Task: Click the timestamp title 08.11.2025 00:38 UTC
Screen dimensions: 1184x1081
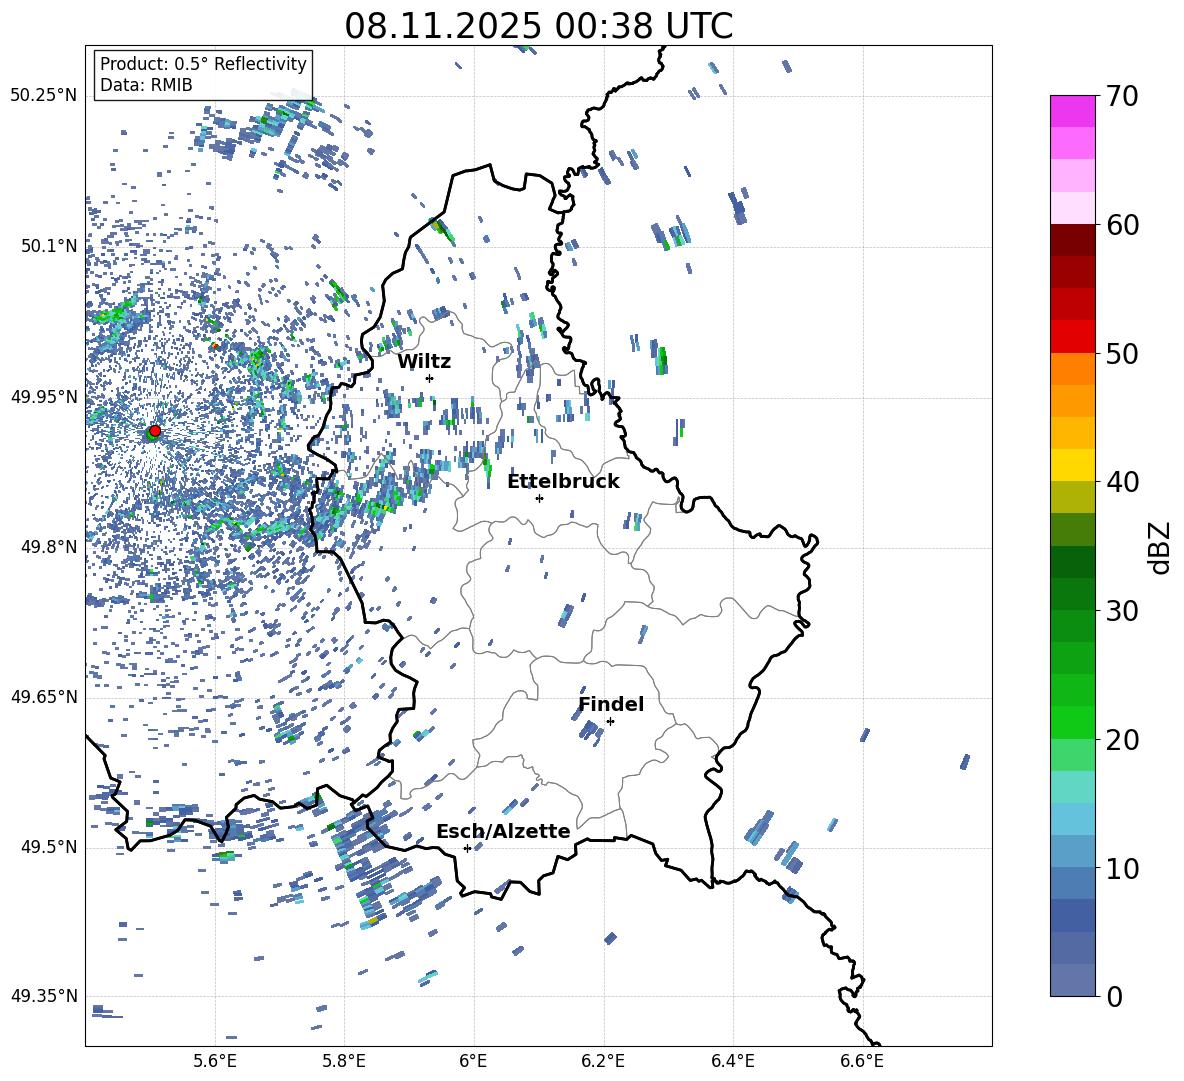Action: 538,26
